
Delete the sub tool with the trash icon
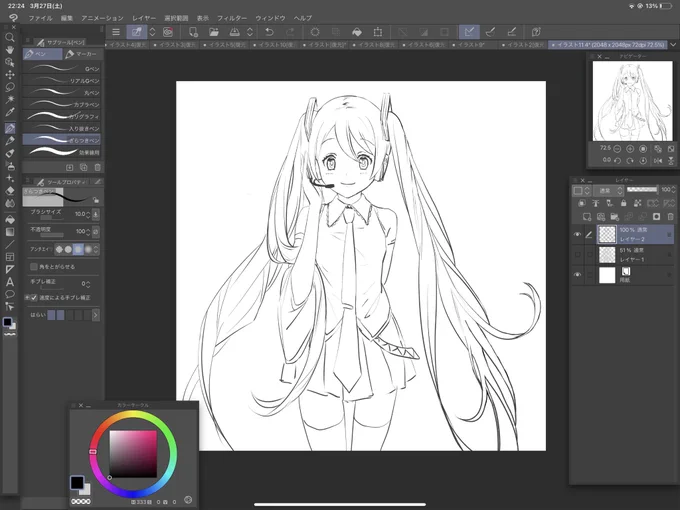pos(98,167)
